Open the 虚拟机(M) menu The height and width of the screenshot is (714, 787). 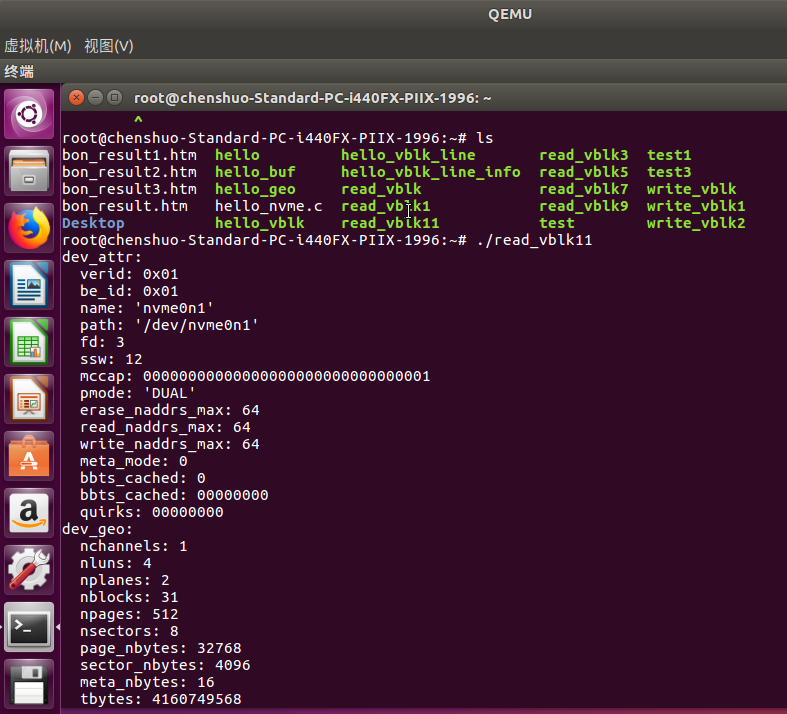pyautogui.click(x=38, y=46)
